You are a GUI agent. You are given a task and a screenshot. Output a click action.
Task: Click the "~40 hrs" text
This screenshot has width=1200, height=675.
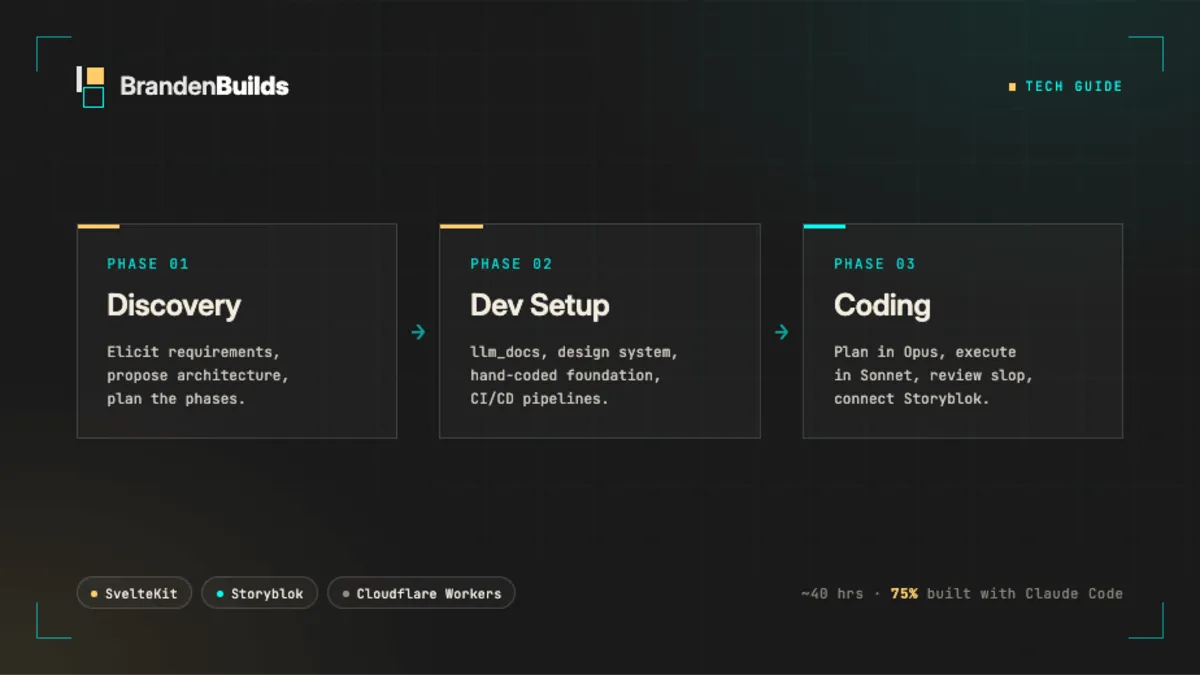pyautogui.click(x=832, y=593)
